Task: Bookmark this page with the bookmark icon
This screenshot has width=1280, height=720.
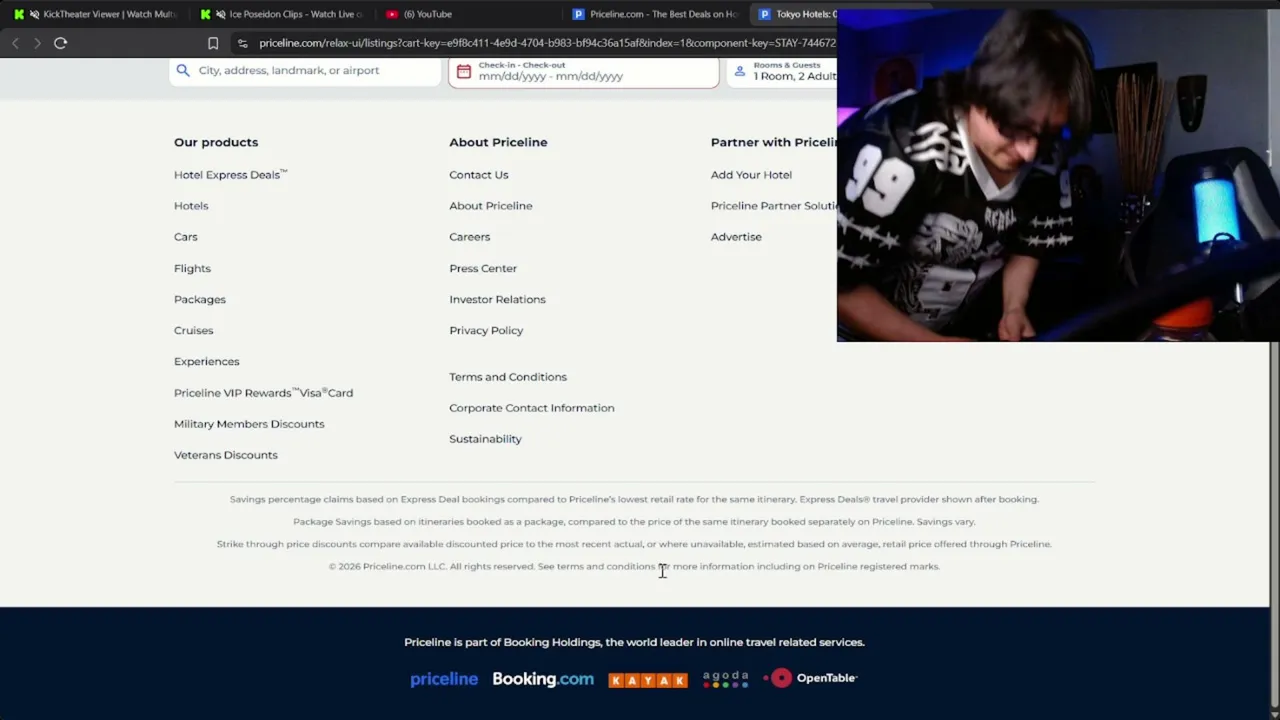Action: coord(213,43)
